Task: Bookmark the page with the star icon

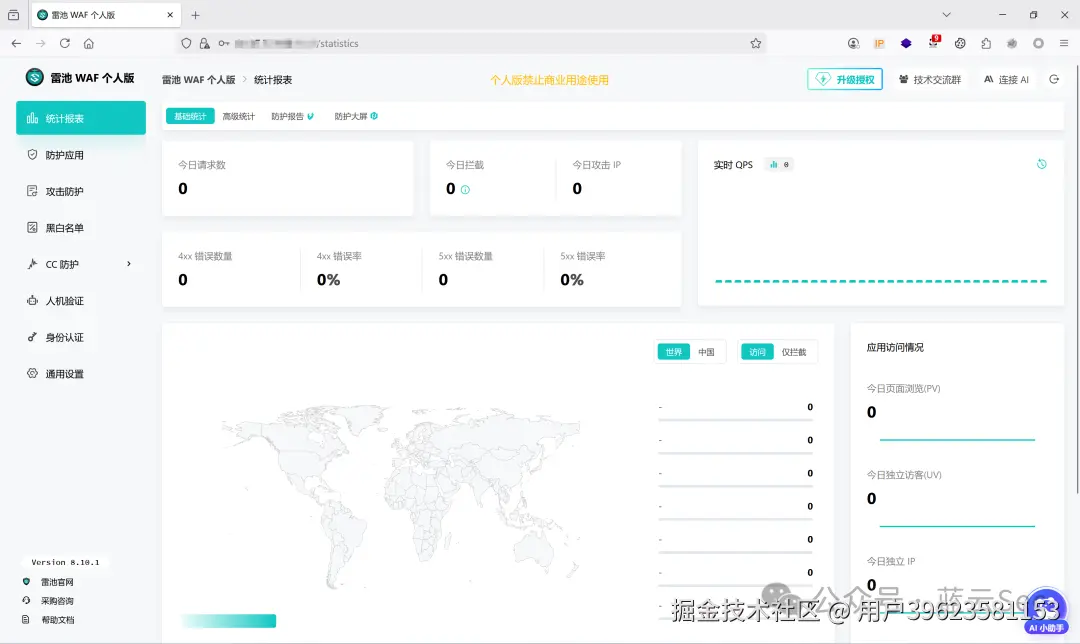Action: [756, 43]
